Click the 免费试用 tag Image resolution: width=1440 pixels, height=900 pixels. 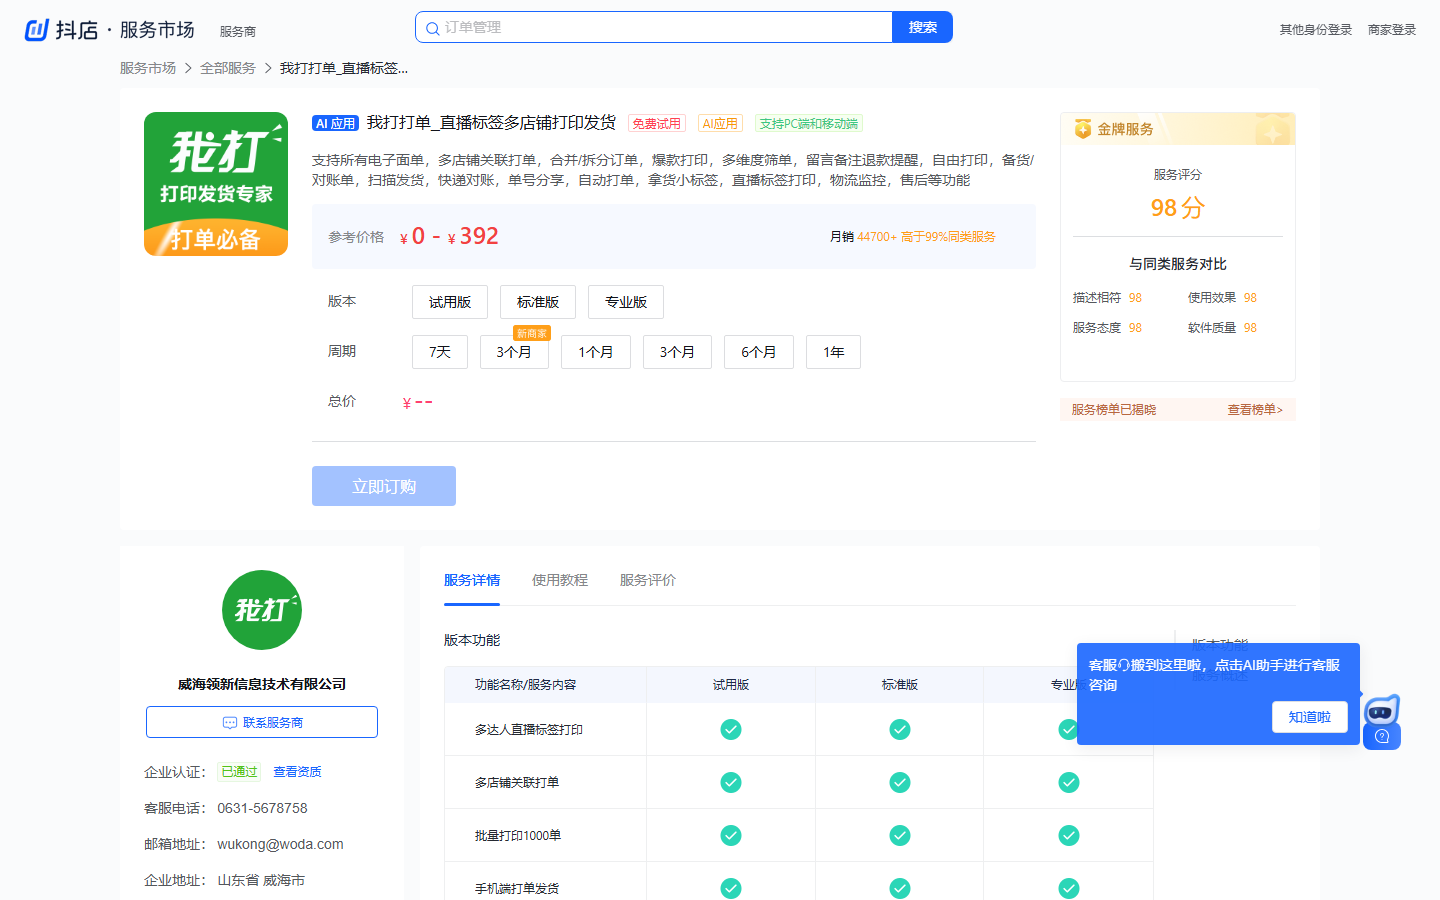(x=656, y=124)
